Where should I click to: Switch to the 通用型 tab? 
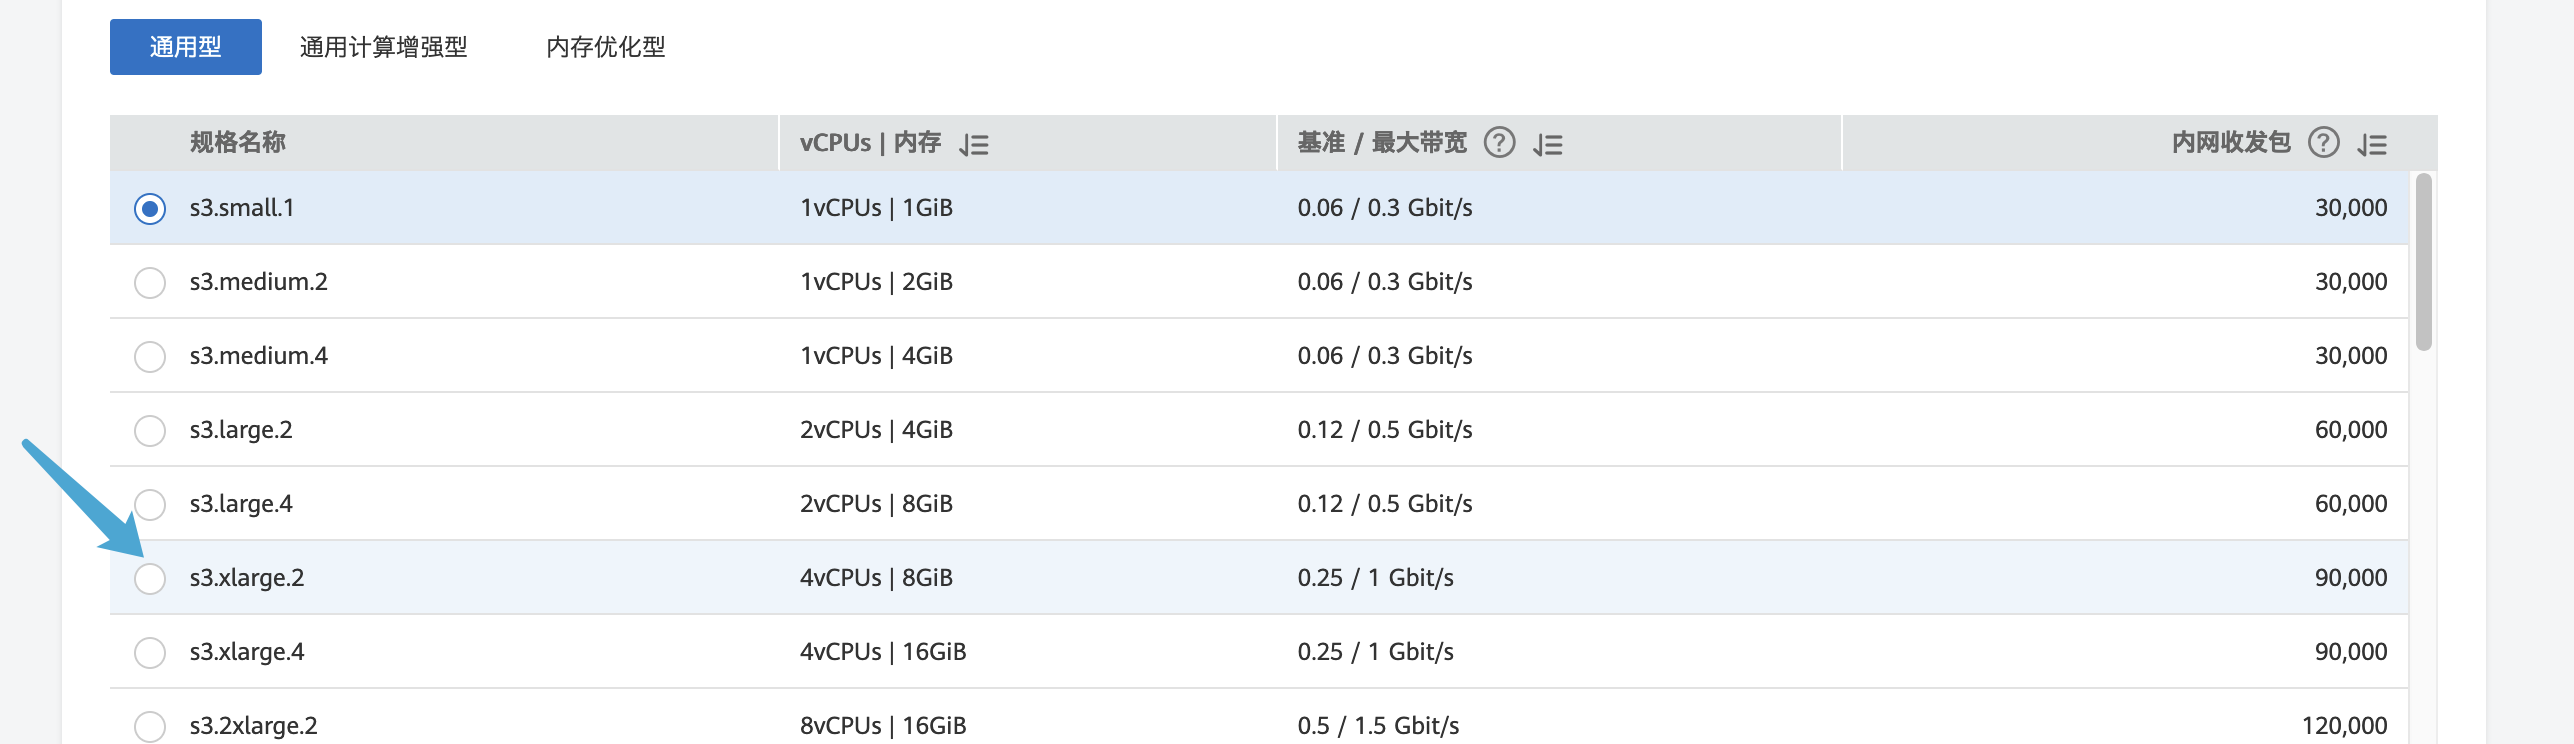point(186,47)
